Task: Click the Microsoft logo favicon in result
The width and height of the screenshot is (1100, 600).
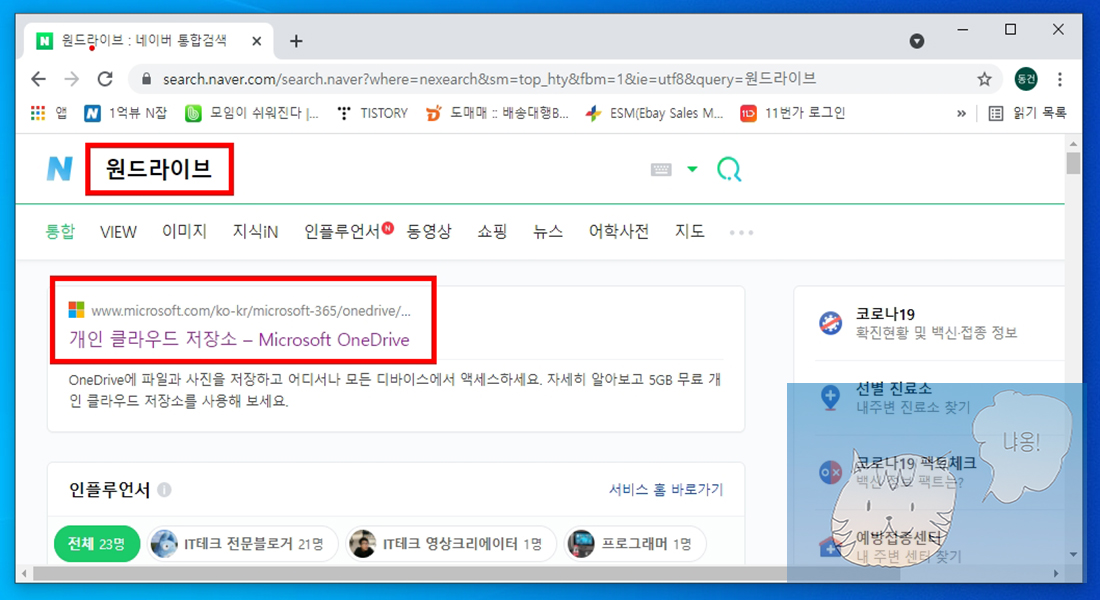Action: 76,309
